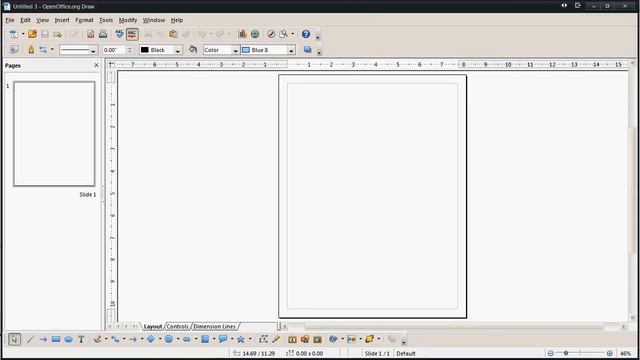This screenshot has height=360, width=640.
Task: Expand the Callouts dropdown arrow
Action: click(232, 339)
